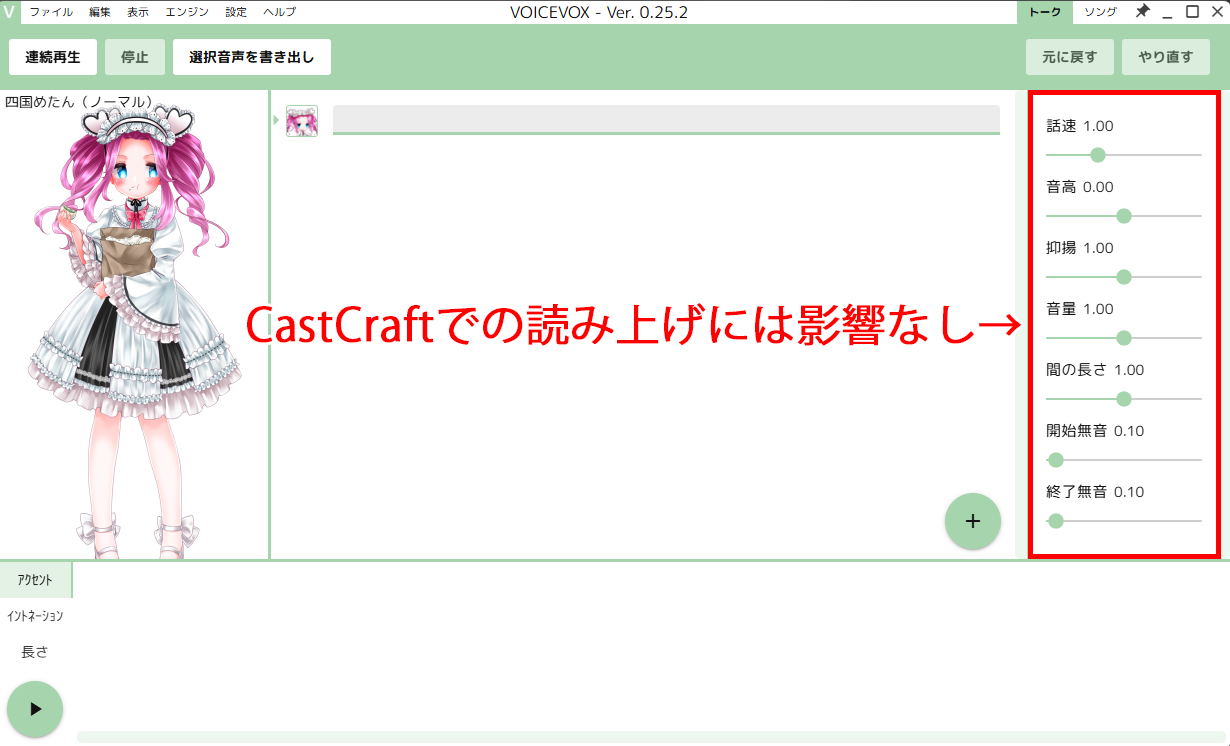
Task: Close the VOICEVOX window
Action: coord(1216,12)
